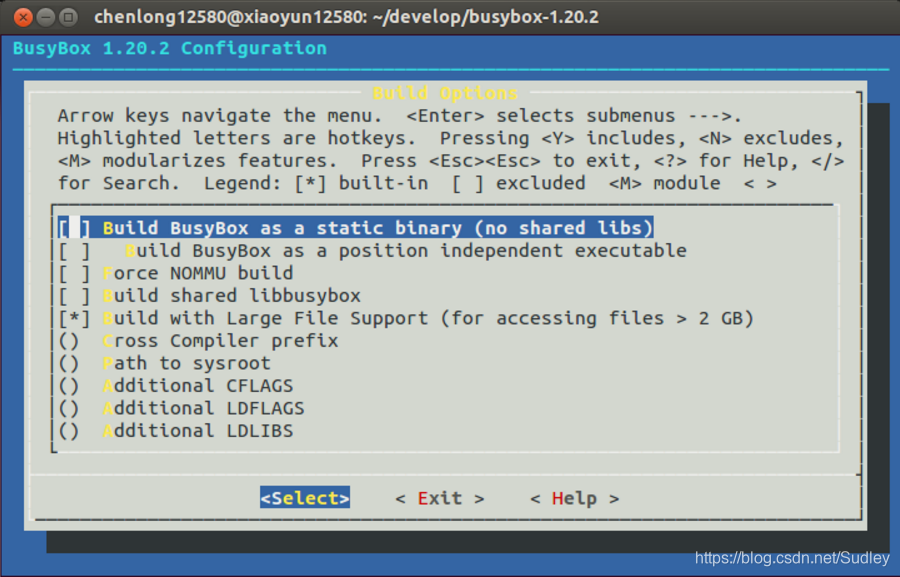This screenshot has width=900, height=577.
Task: Click 'Build BusyBox as a position independent executable' label
Action: pyautogui.click(x=406, y=251)
